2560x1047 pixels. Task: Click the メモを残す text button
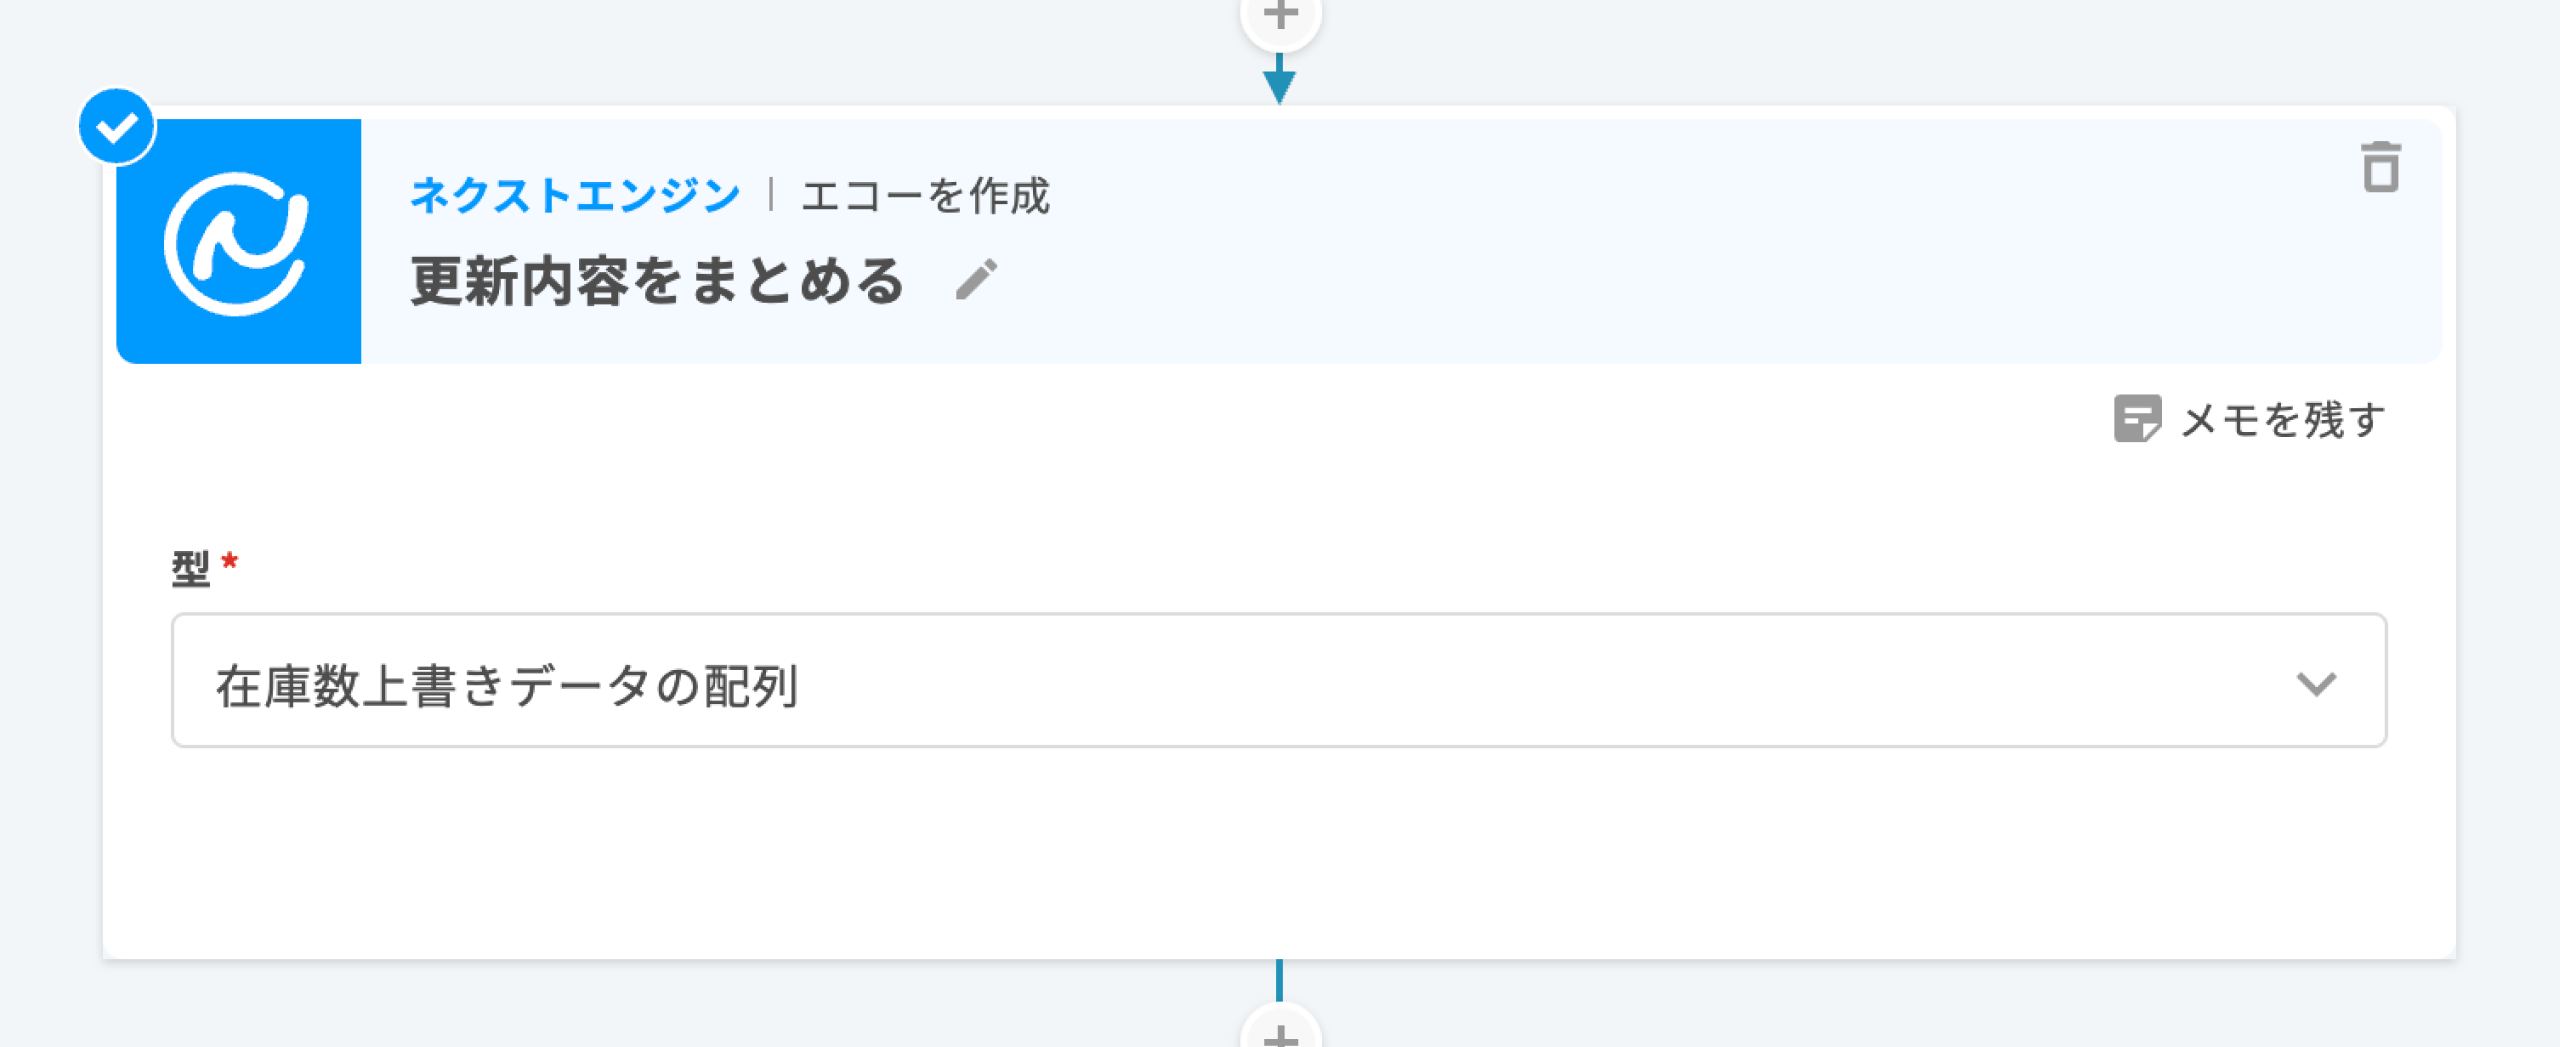click(2282, 420)
